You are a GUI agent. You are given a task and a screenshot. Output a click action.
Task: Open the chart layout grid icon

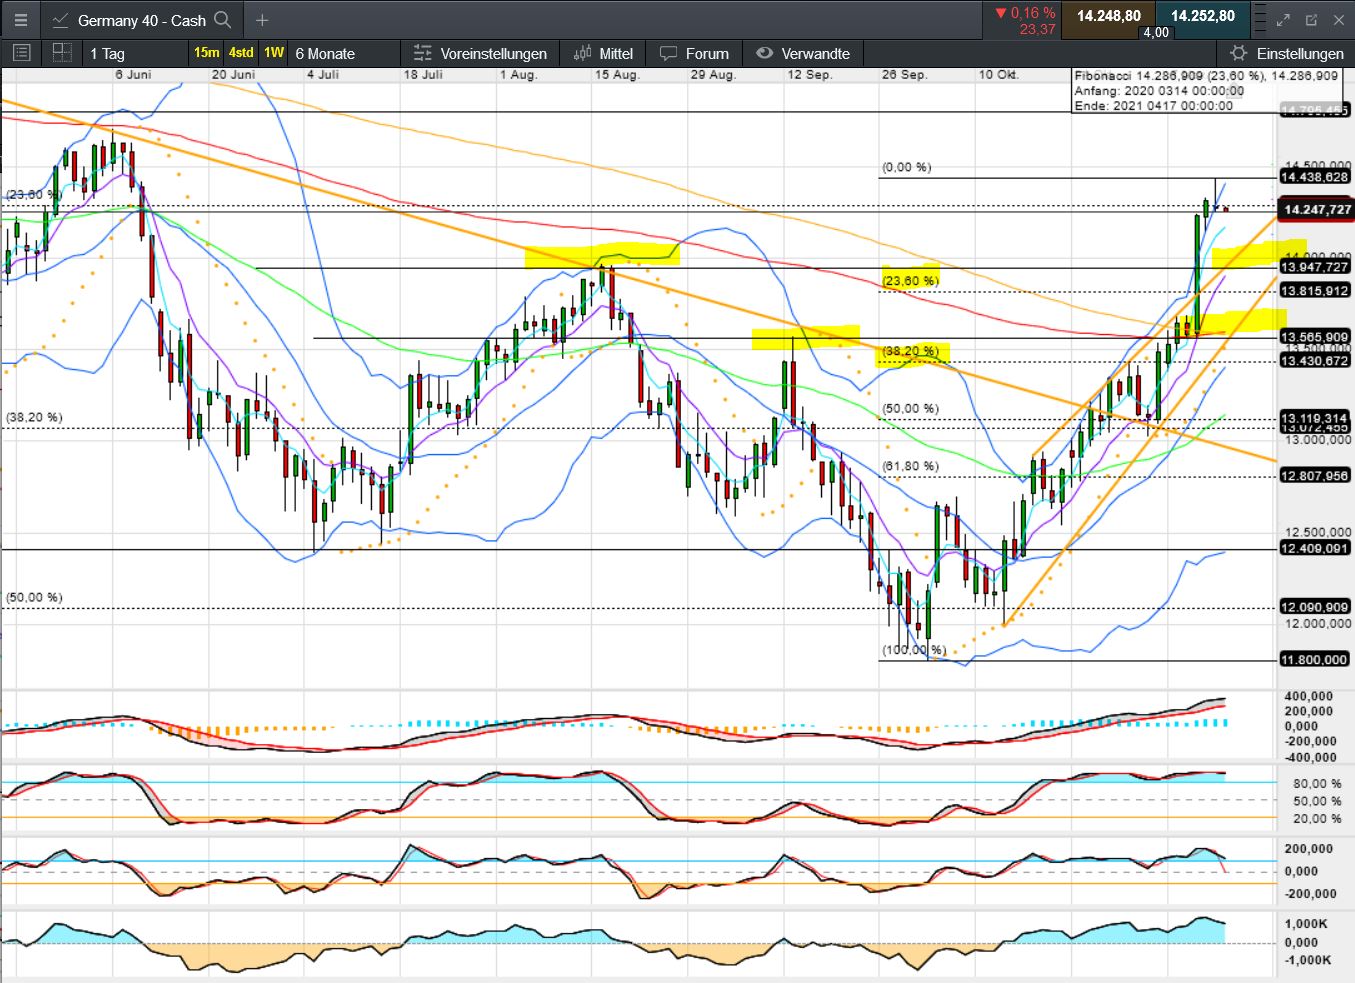62,53
